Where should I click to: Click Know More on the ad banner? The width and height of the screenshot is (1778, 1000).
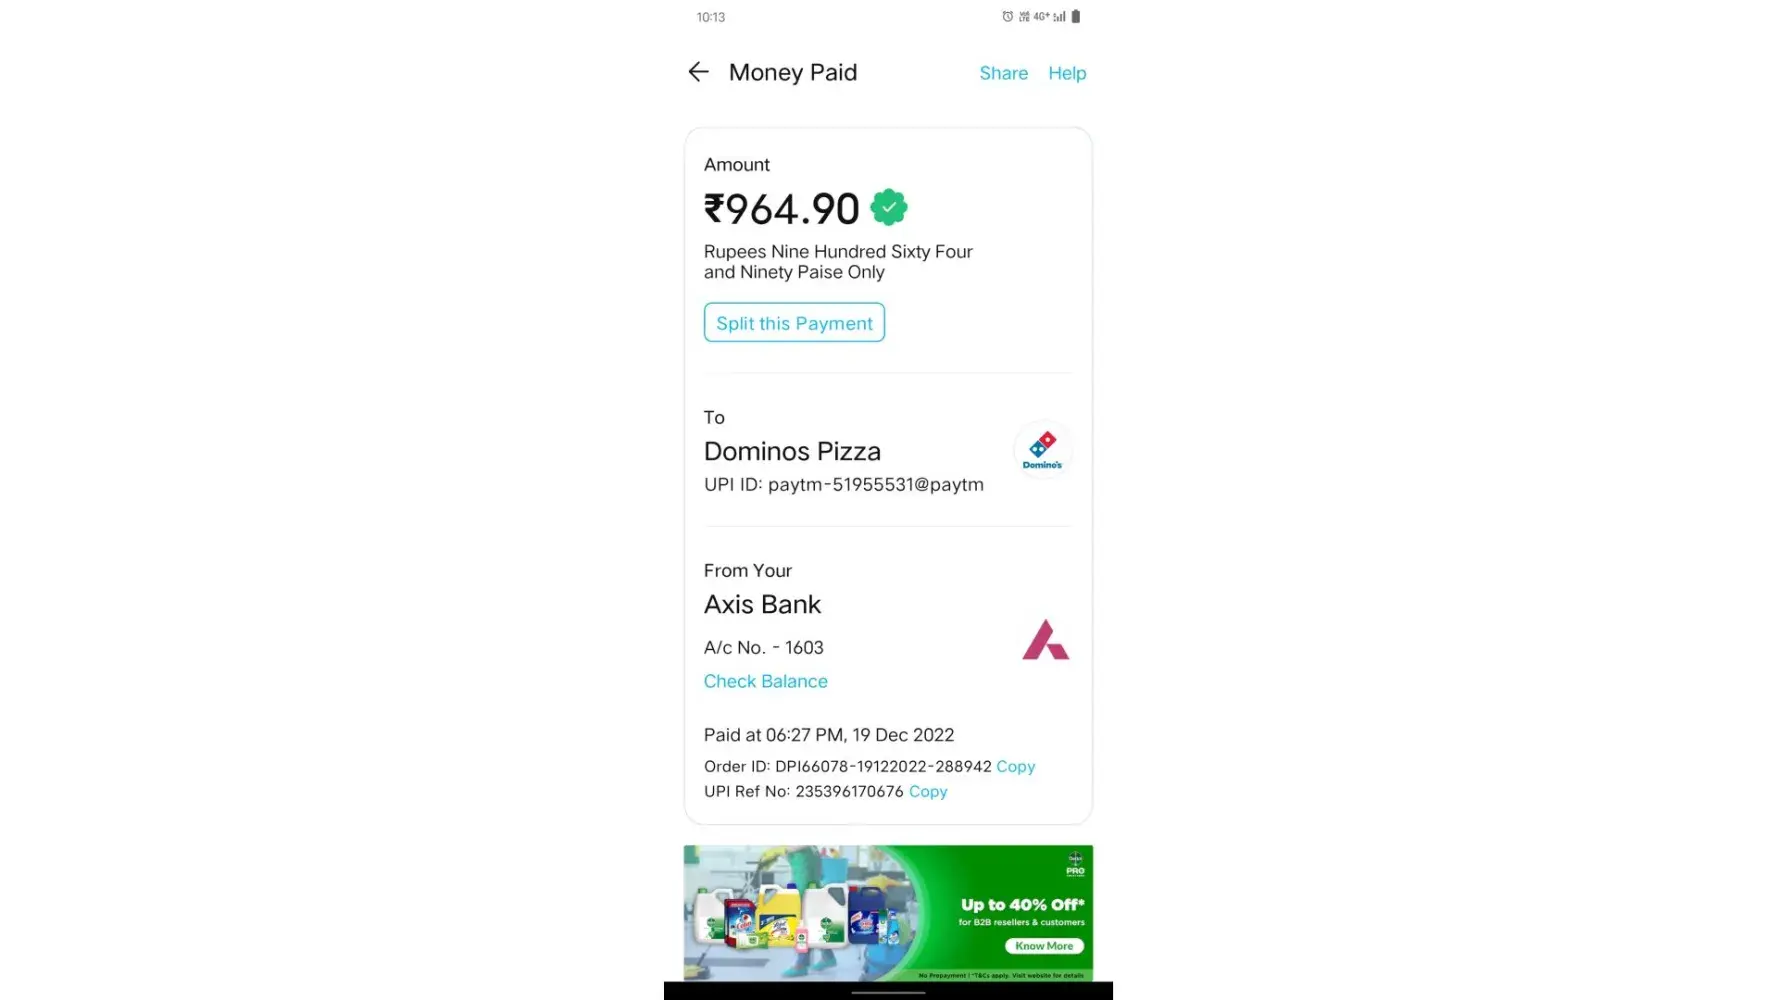[1044, 946]
